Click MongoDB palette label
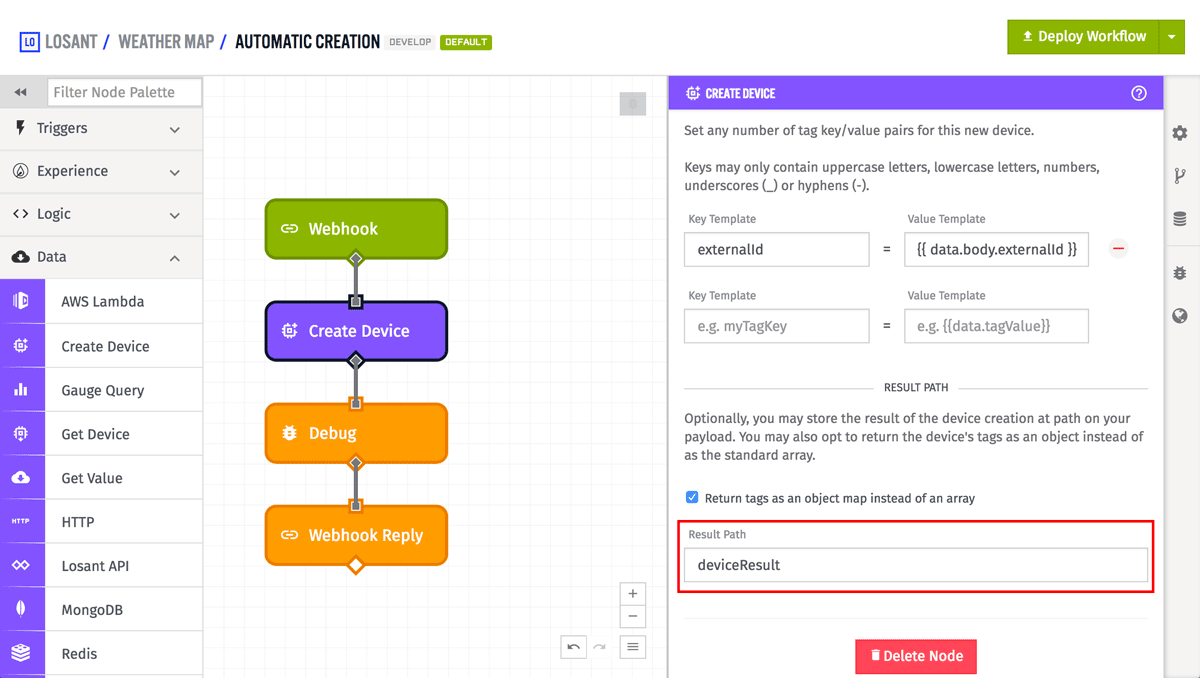The width and height of the screenshot is (1200, 678). click(92, 610)
